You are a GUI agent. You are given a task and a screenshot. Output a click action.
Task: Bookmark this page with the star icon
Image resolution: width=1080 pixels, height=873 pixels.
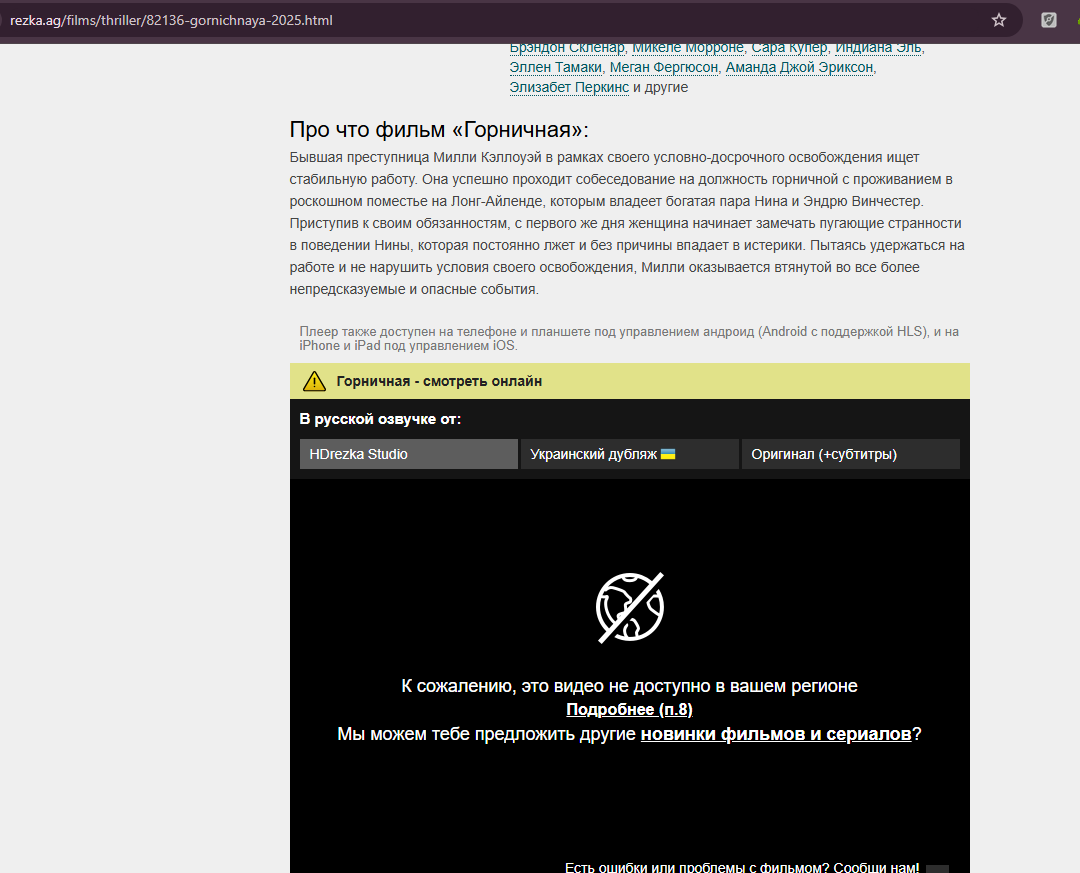pyautogui.click(x=998, y=20)
